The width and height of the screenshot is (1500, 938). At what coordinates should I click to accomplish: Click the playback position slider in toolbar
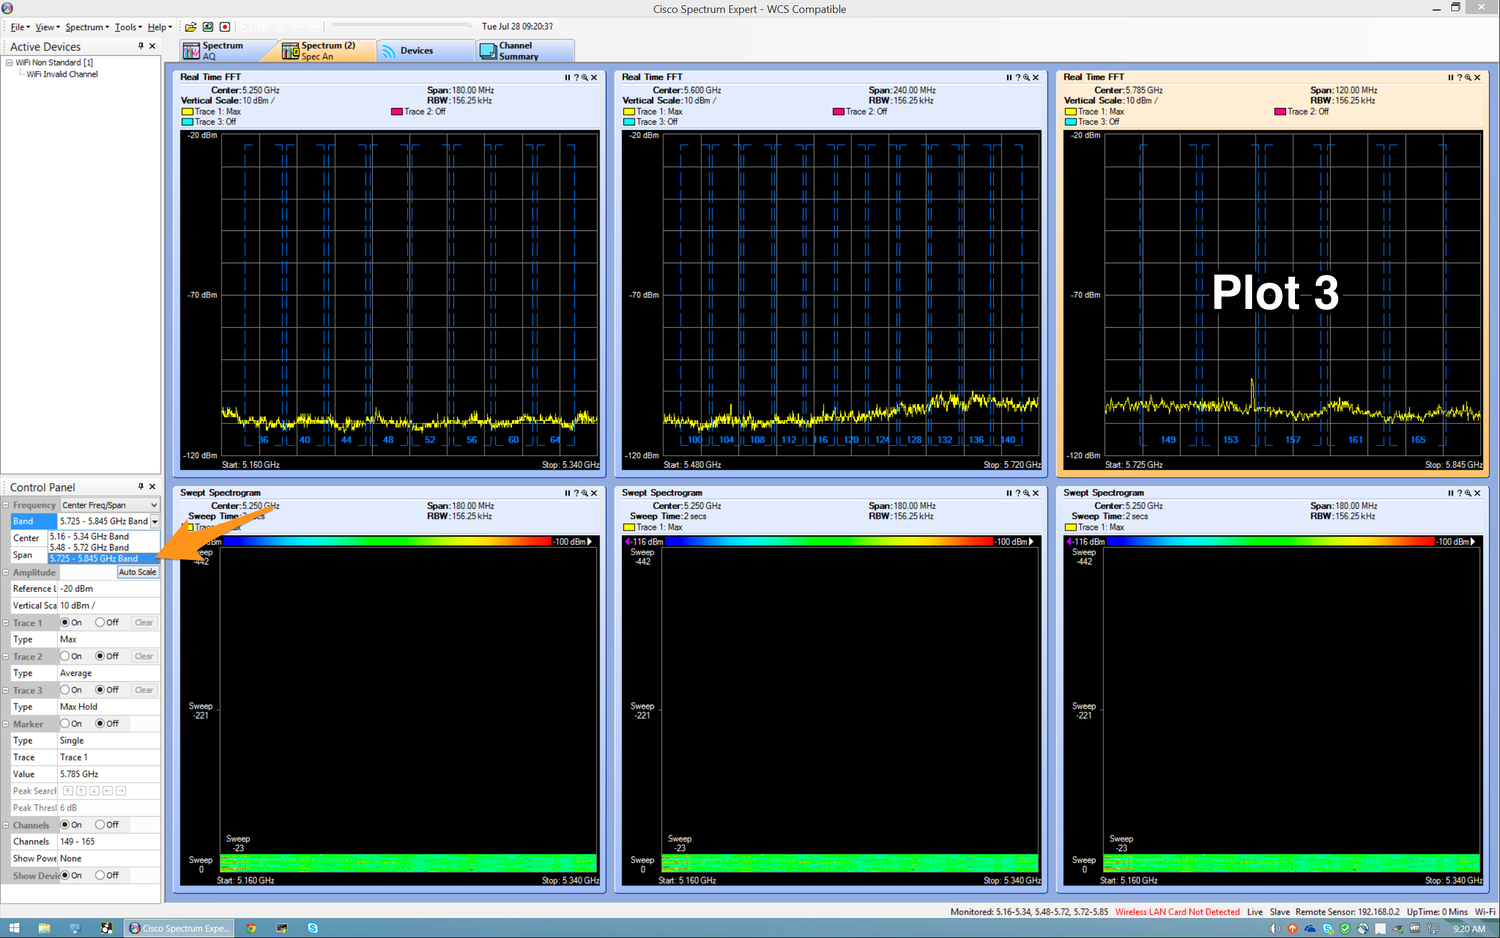(x=401, y=26)
